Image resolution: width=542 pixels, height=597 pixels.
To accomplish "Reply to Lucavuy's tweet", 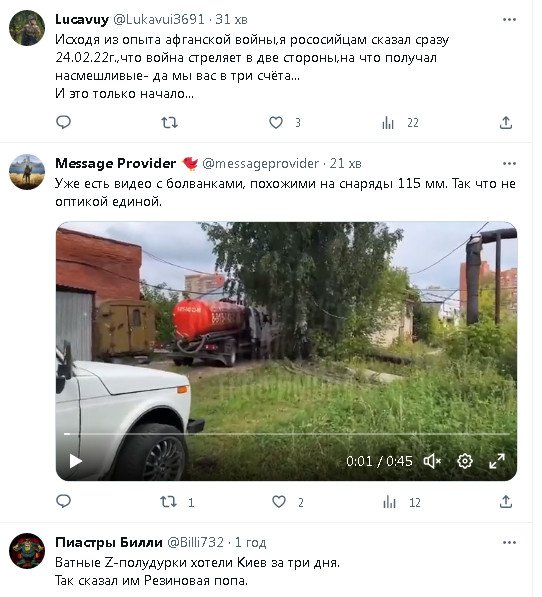I will tap(64, 122).
